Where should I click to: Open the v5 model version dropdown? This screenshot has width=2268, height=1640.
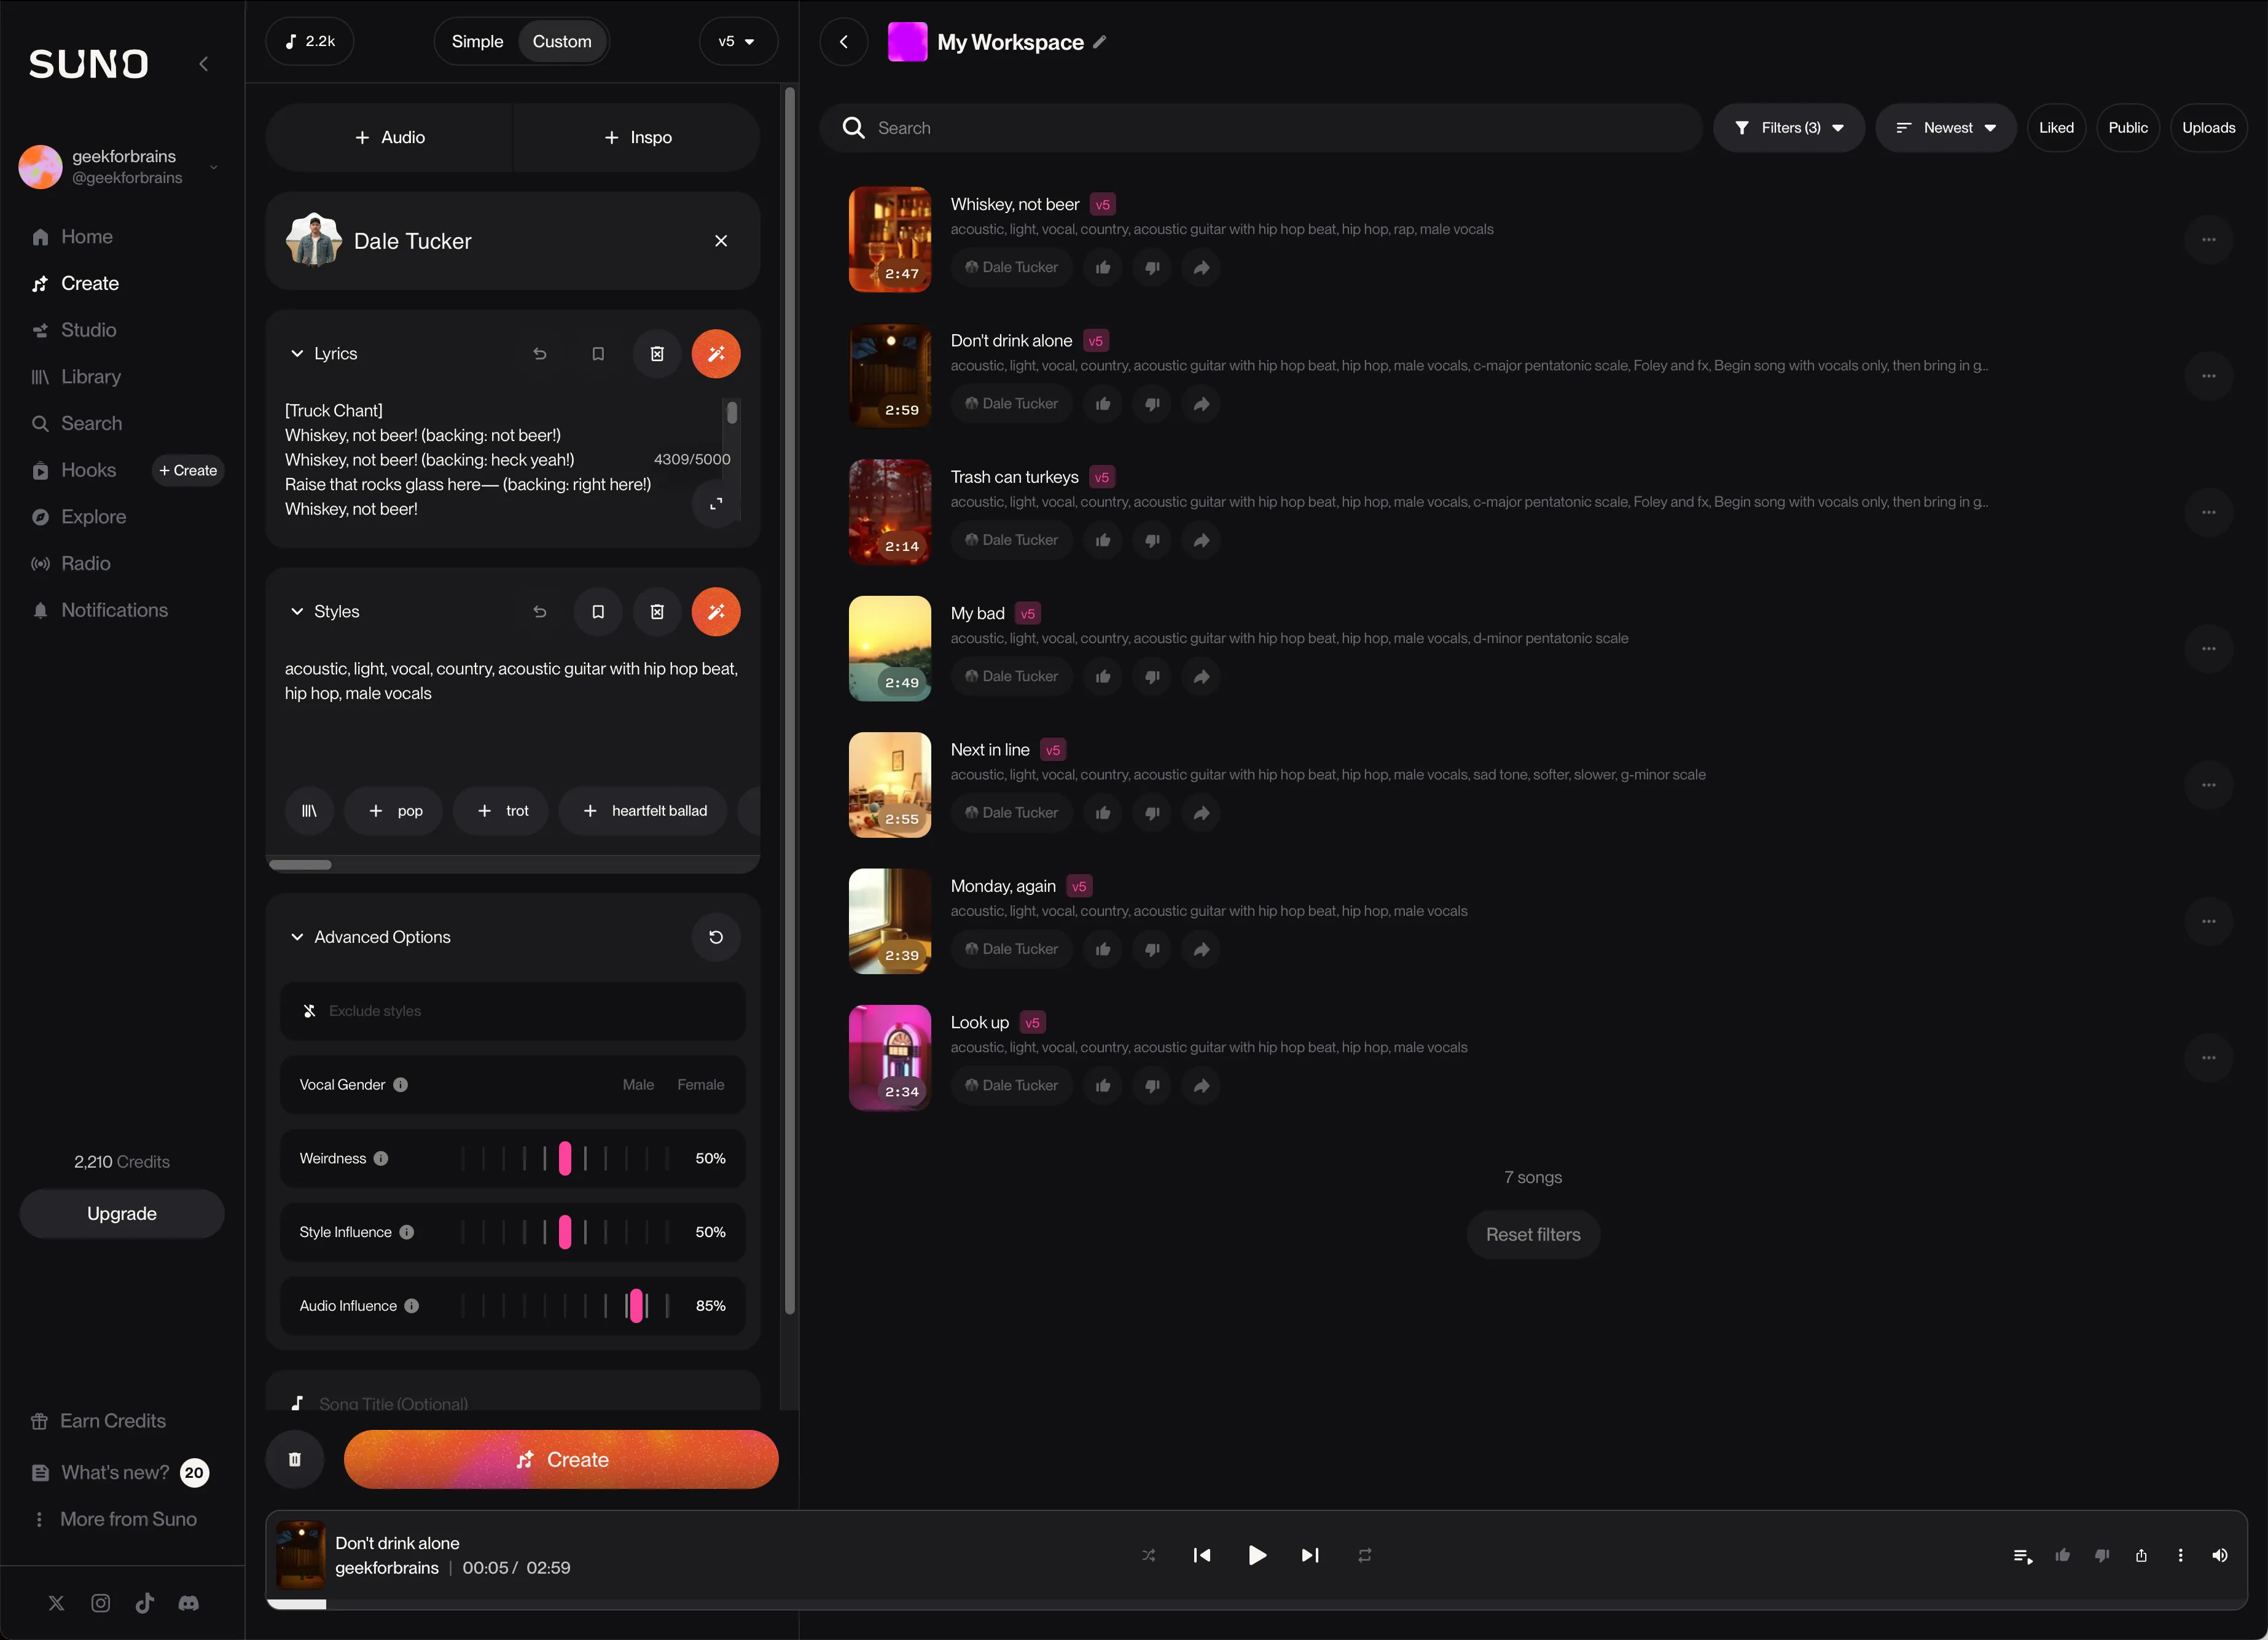[738, 41]
